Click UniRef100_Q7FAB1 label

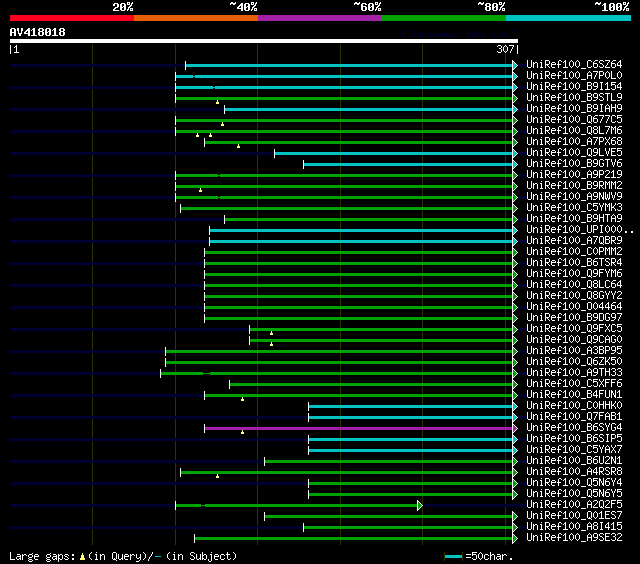tap(574, 417)
